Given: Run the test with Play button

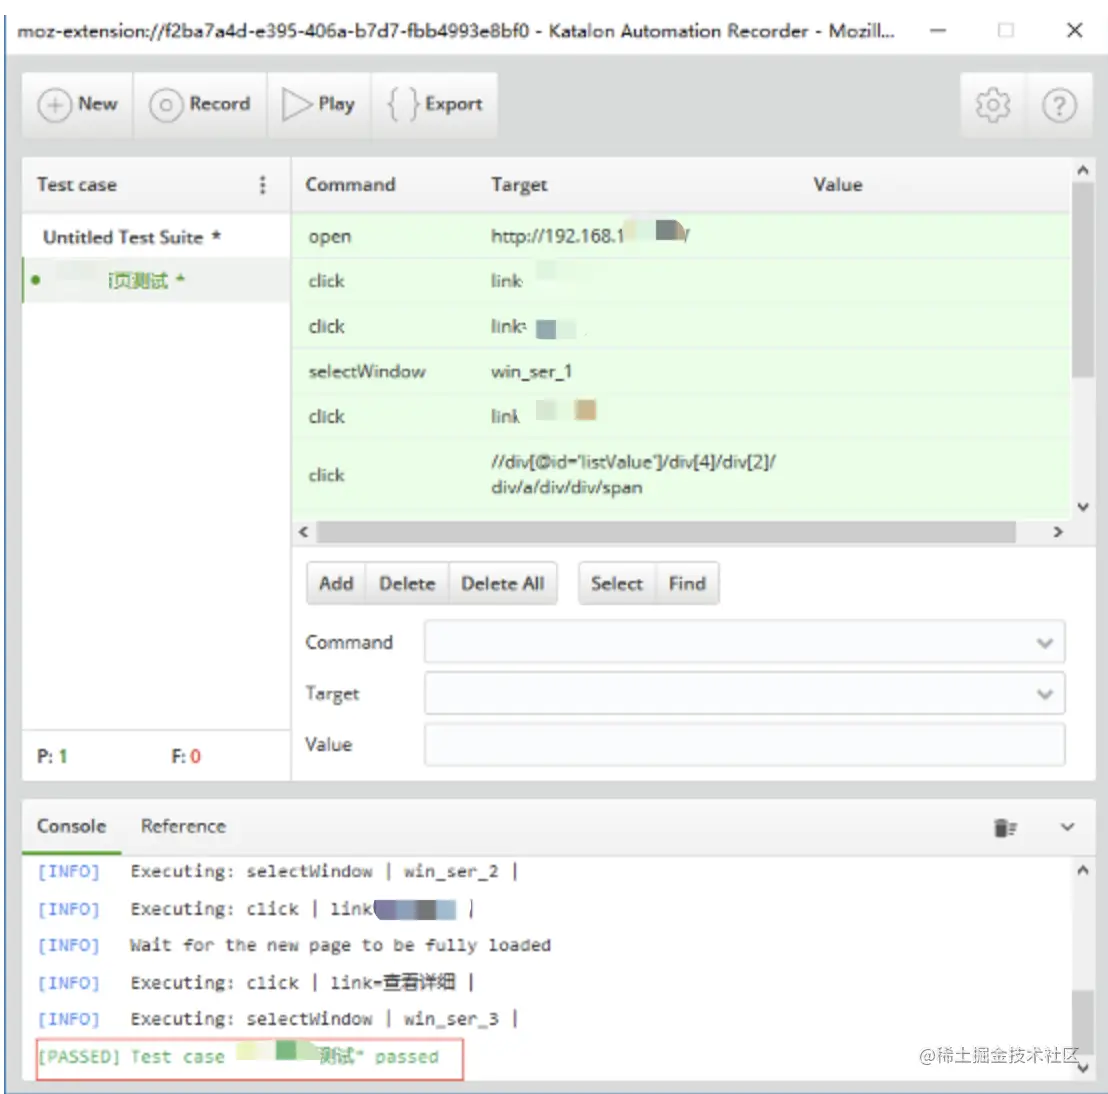Looking at the screenshot, I should (319, 105).
